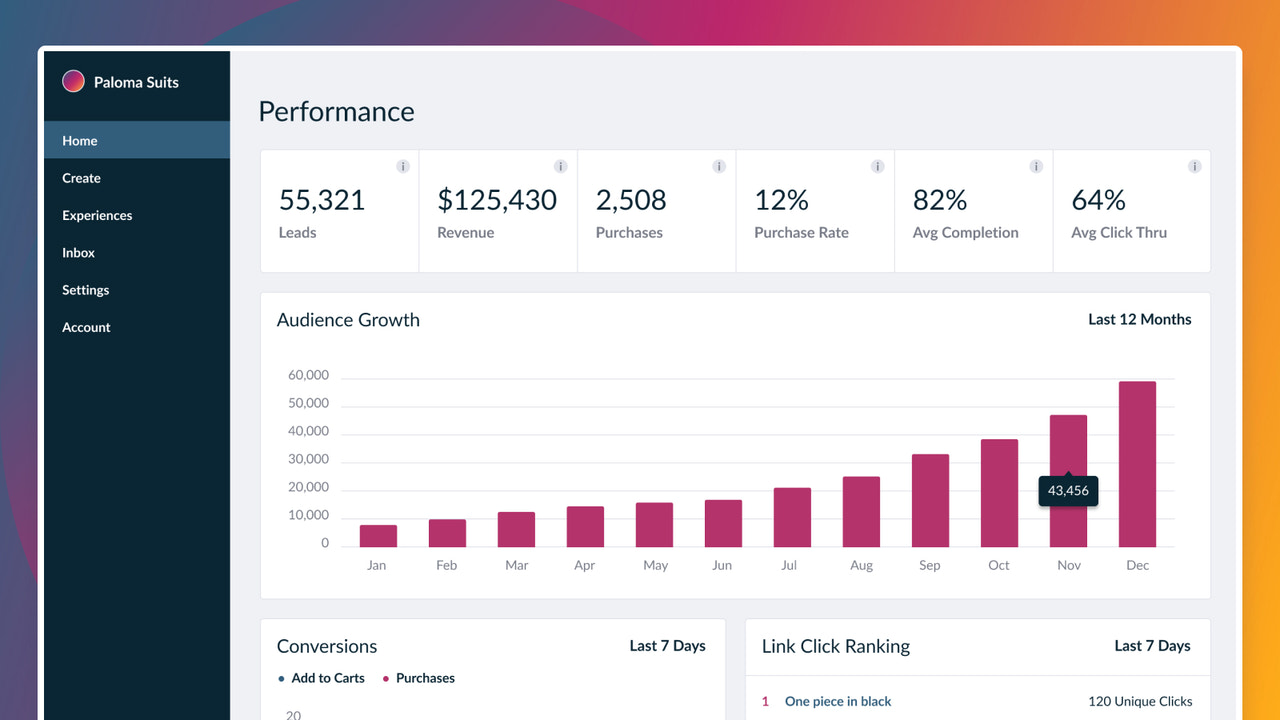Open the Purchases metric info icon
Viewport: 1280px width, 720px height.
[719, 166]
